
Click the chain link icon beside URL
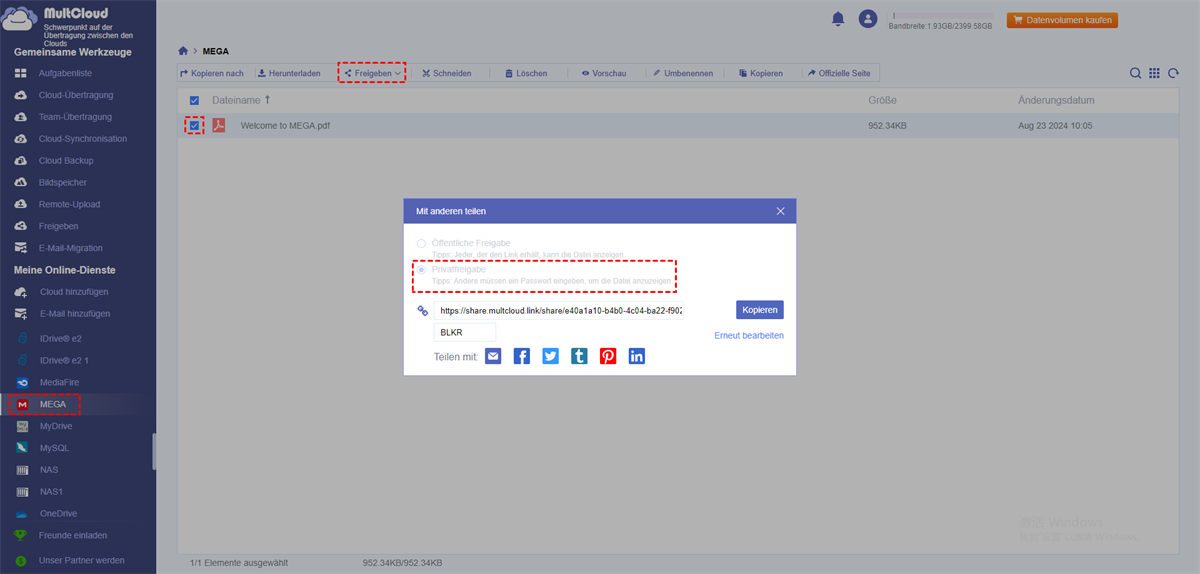[422, 311]
